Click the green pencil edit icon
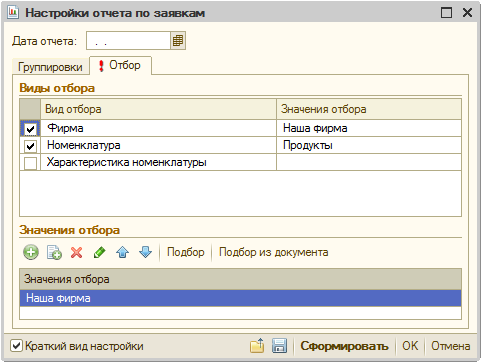This screenshot has width=481, height=362. point(99,252)
